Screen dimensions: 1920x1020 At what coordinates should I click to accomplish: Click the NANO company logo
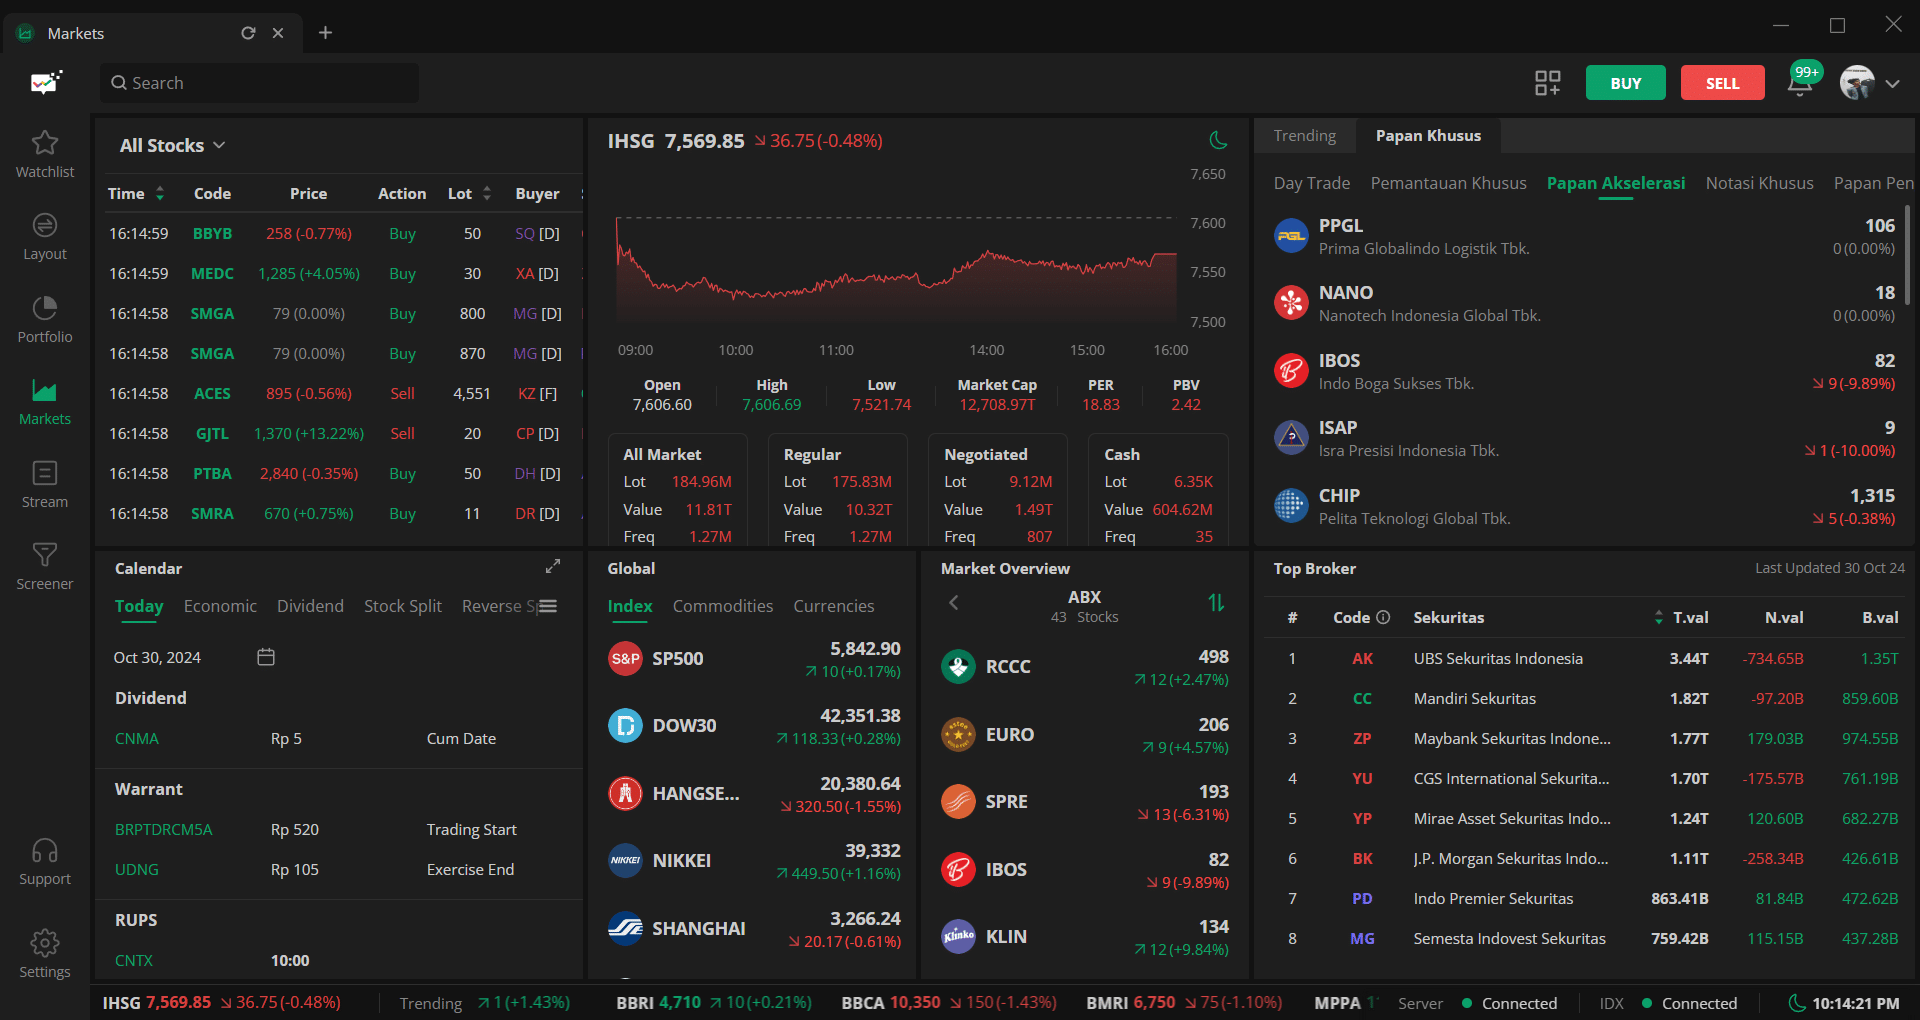pyautogui.click(x=1291, y=303)
